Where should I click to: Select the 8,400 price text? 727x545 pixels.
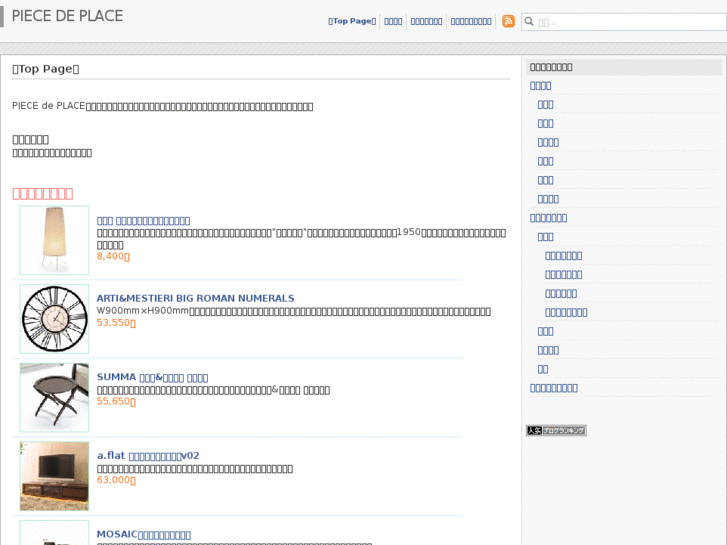coord(113,256)
